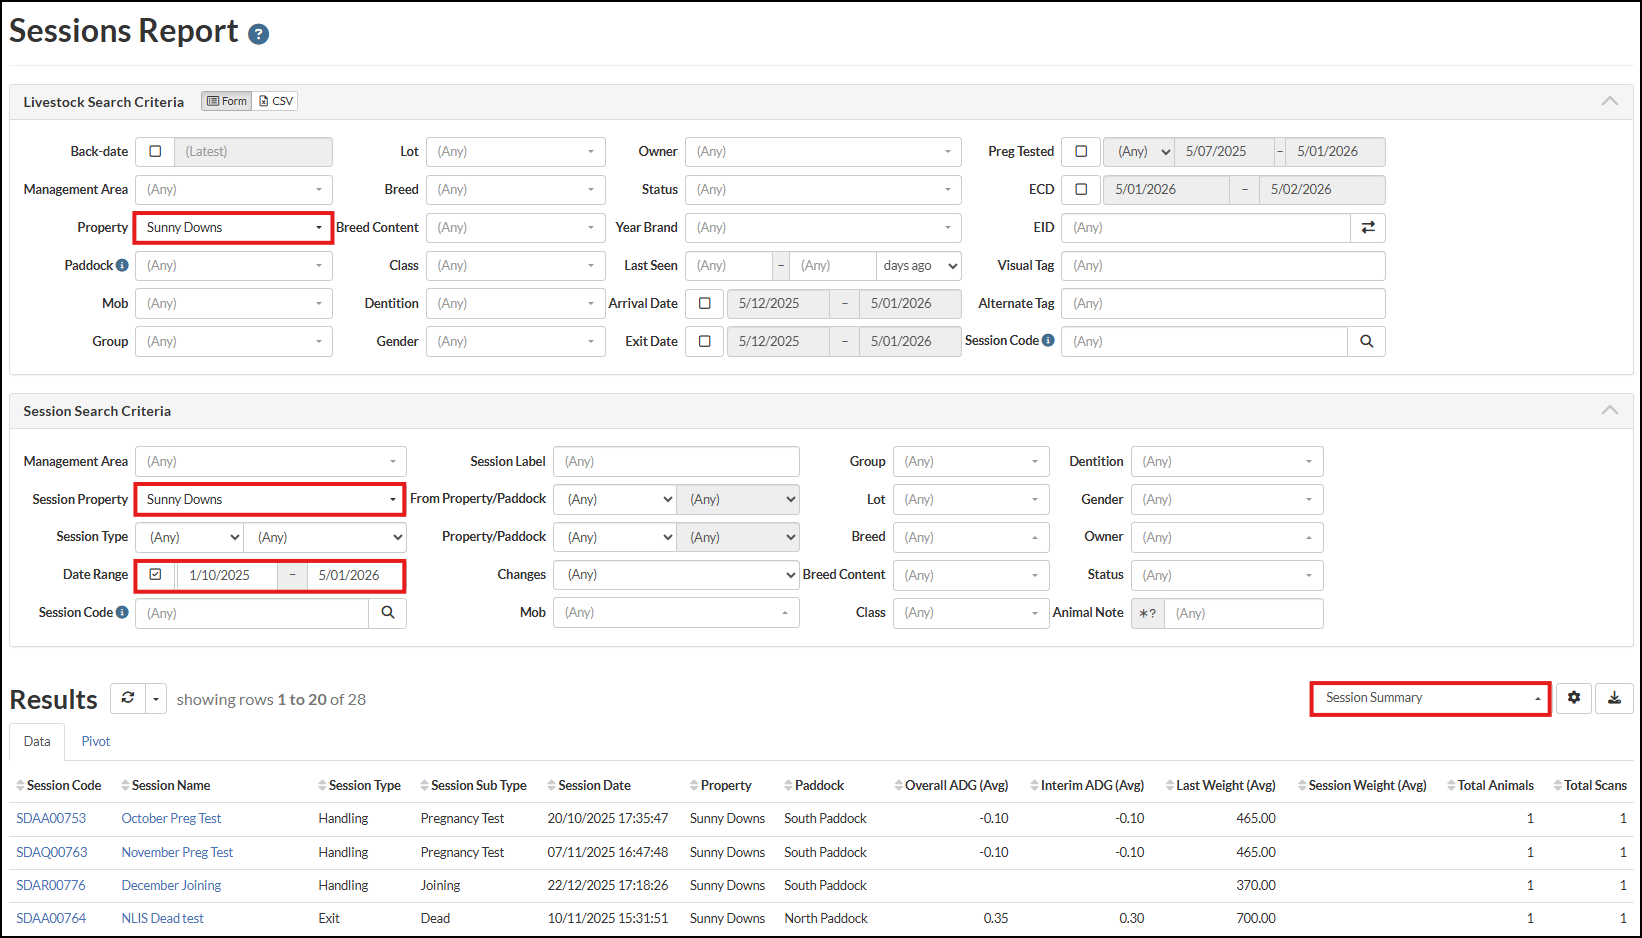The image size is (1642, 938).
Task: Switch criteria to CSV mode
Action: (x=276, y=101)
